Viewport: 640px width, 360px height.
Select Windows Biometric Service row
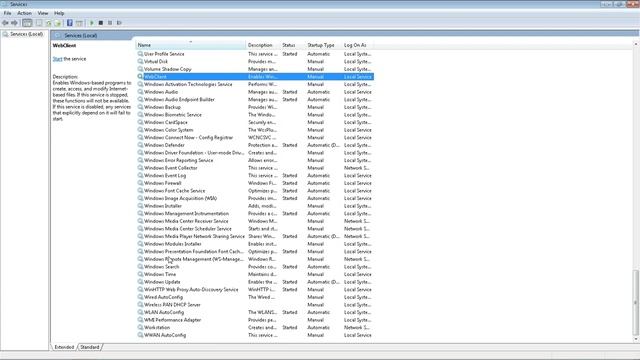pyautogui.click(x=255, y=115)
